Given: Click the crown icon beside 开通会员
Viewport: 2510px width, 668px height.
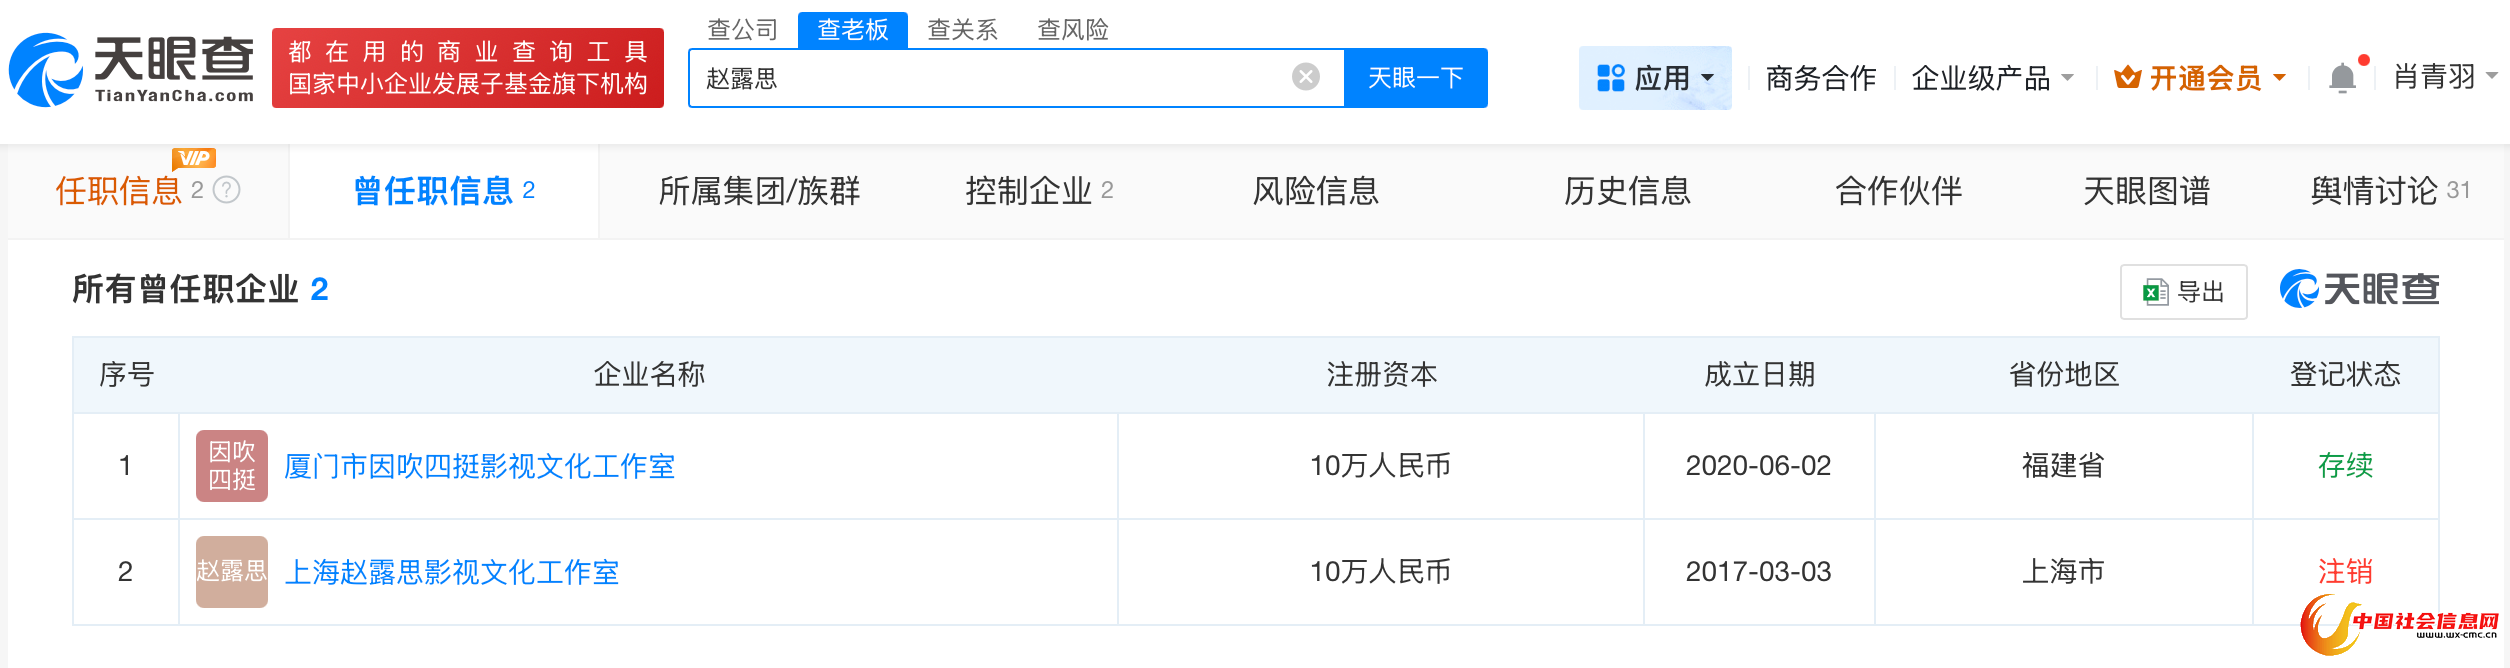Looking at the screenshot, I should [2127, 78].
